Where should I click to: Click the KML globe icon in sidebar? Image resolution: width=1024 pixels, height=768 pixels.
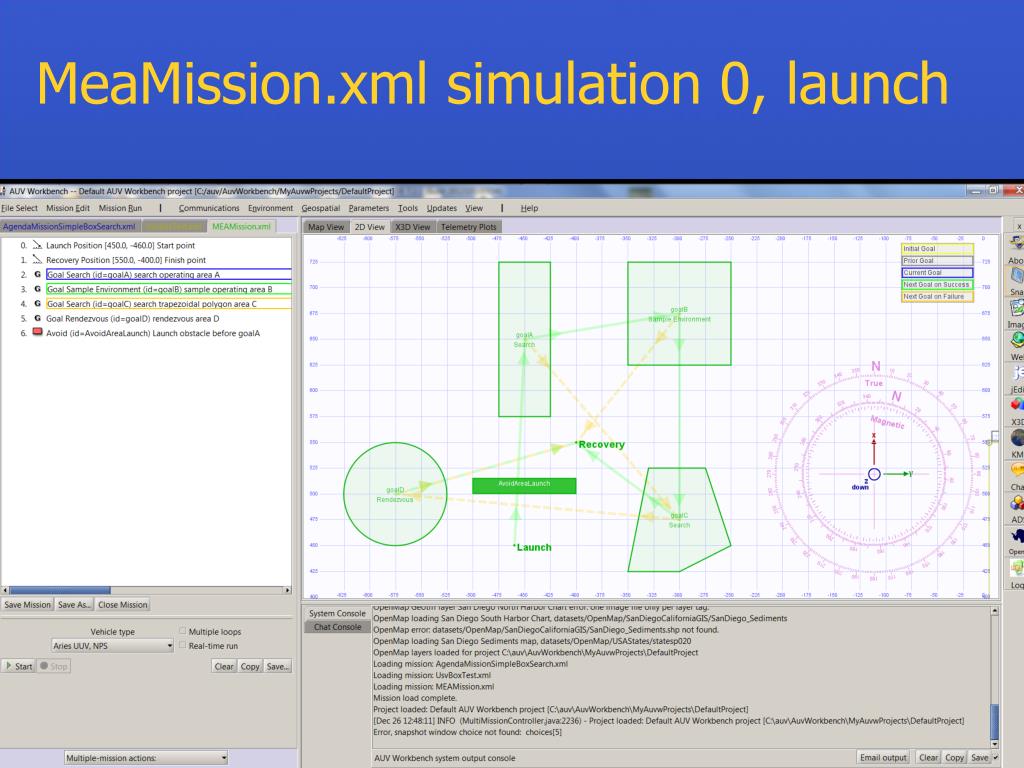tap(1016, 438)
